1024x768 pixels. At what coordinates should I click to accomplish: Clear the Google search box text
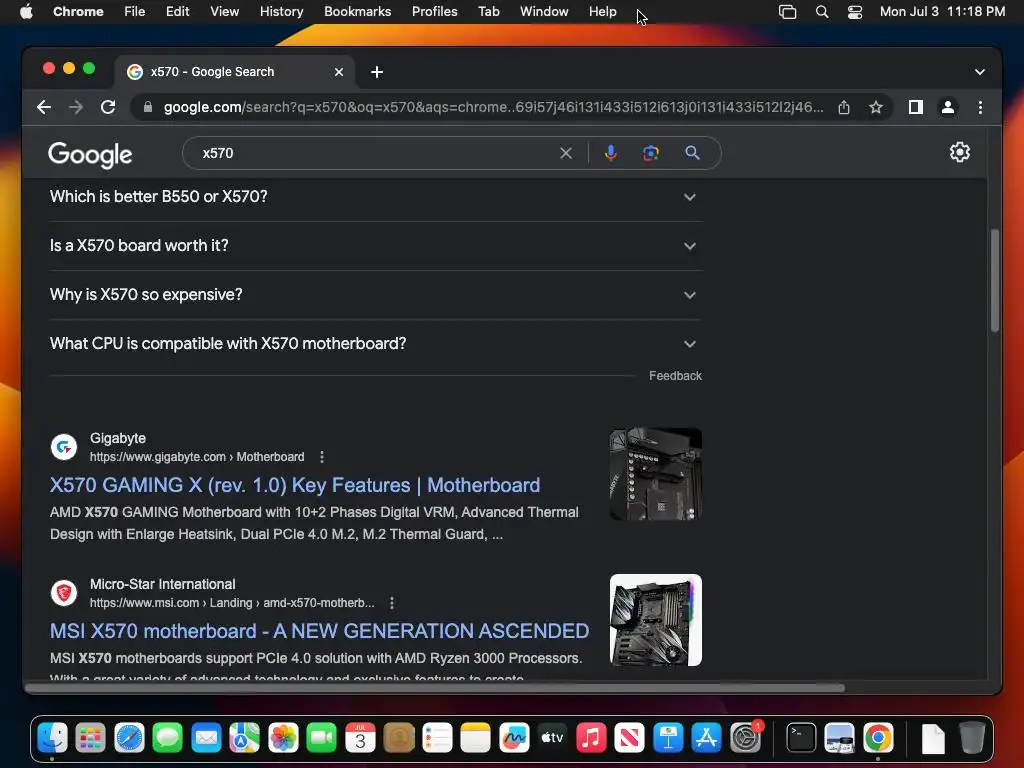pos(566,153)
